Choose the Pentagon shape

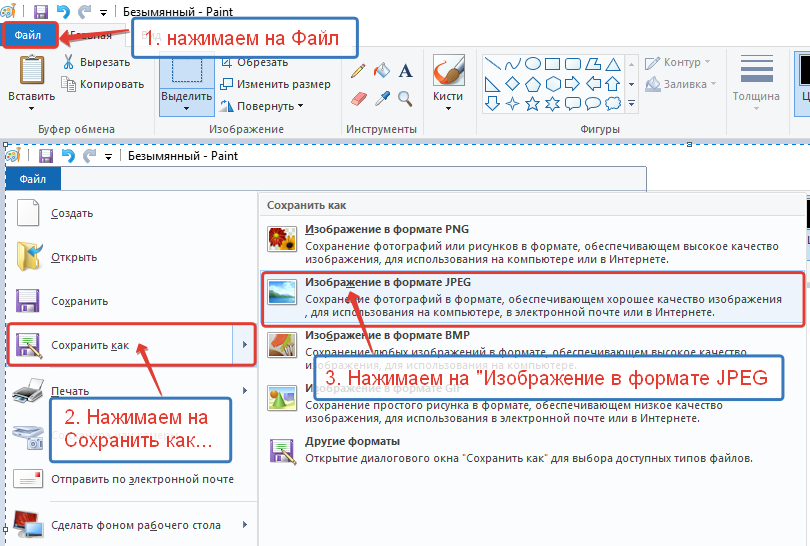coord(533,84)
